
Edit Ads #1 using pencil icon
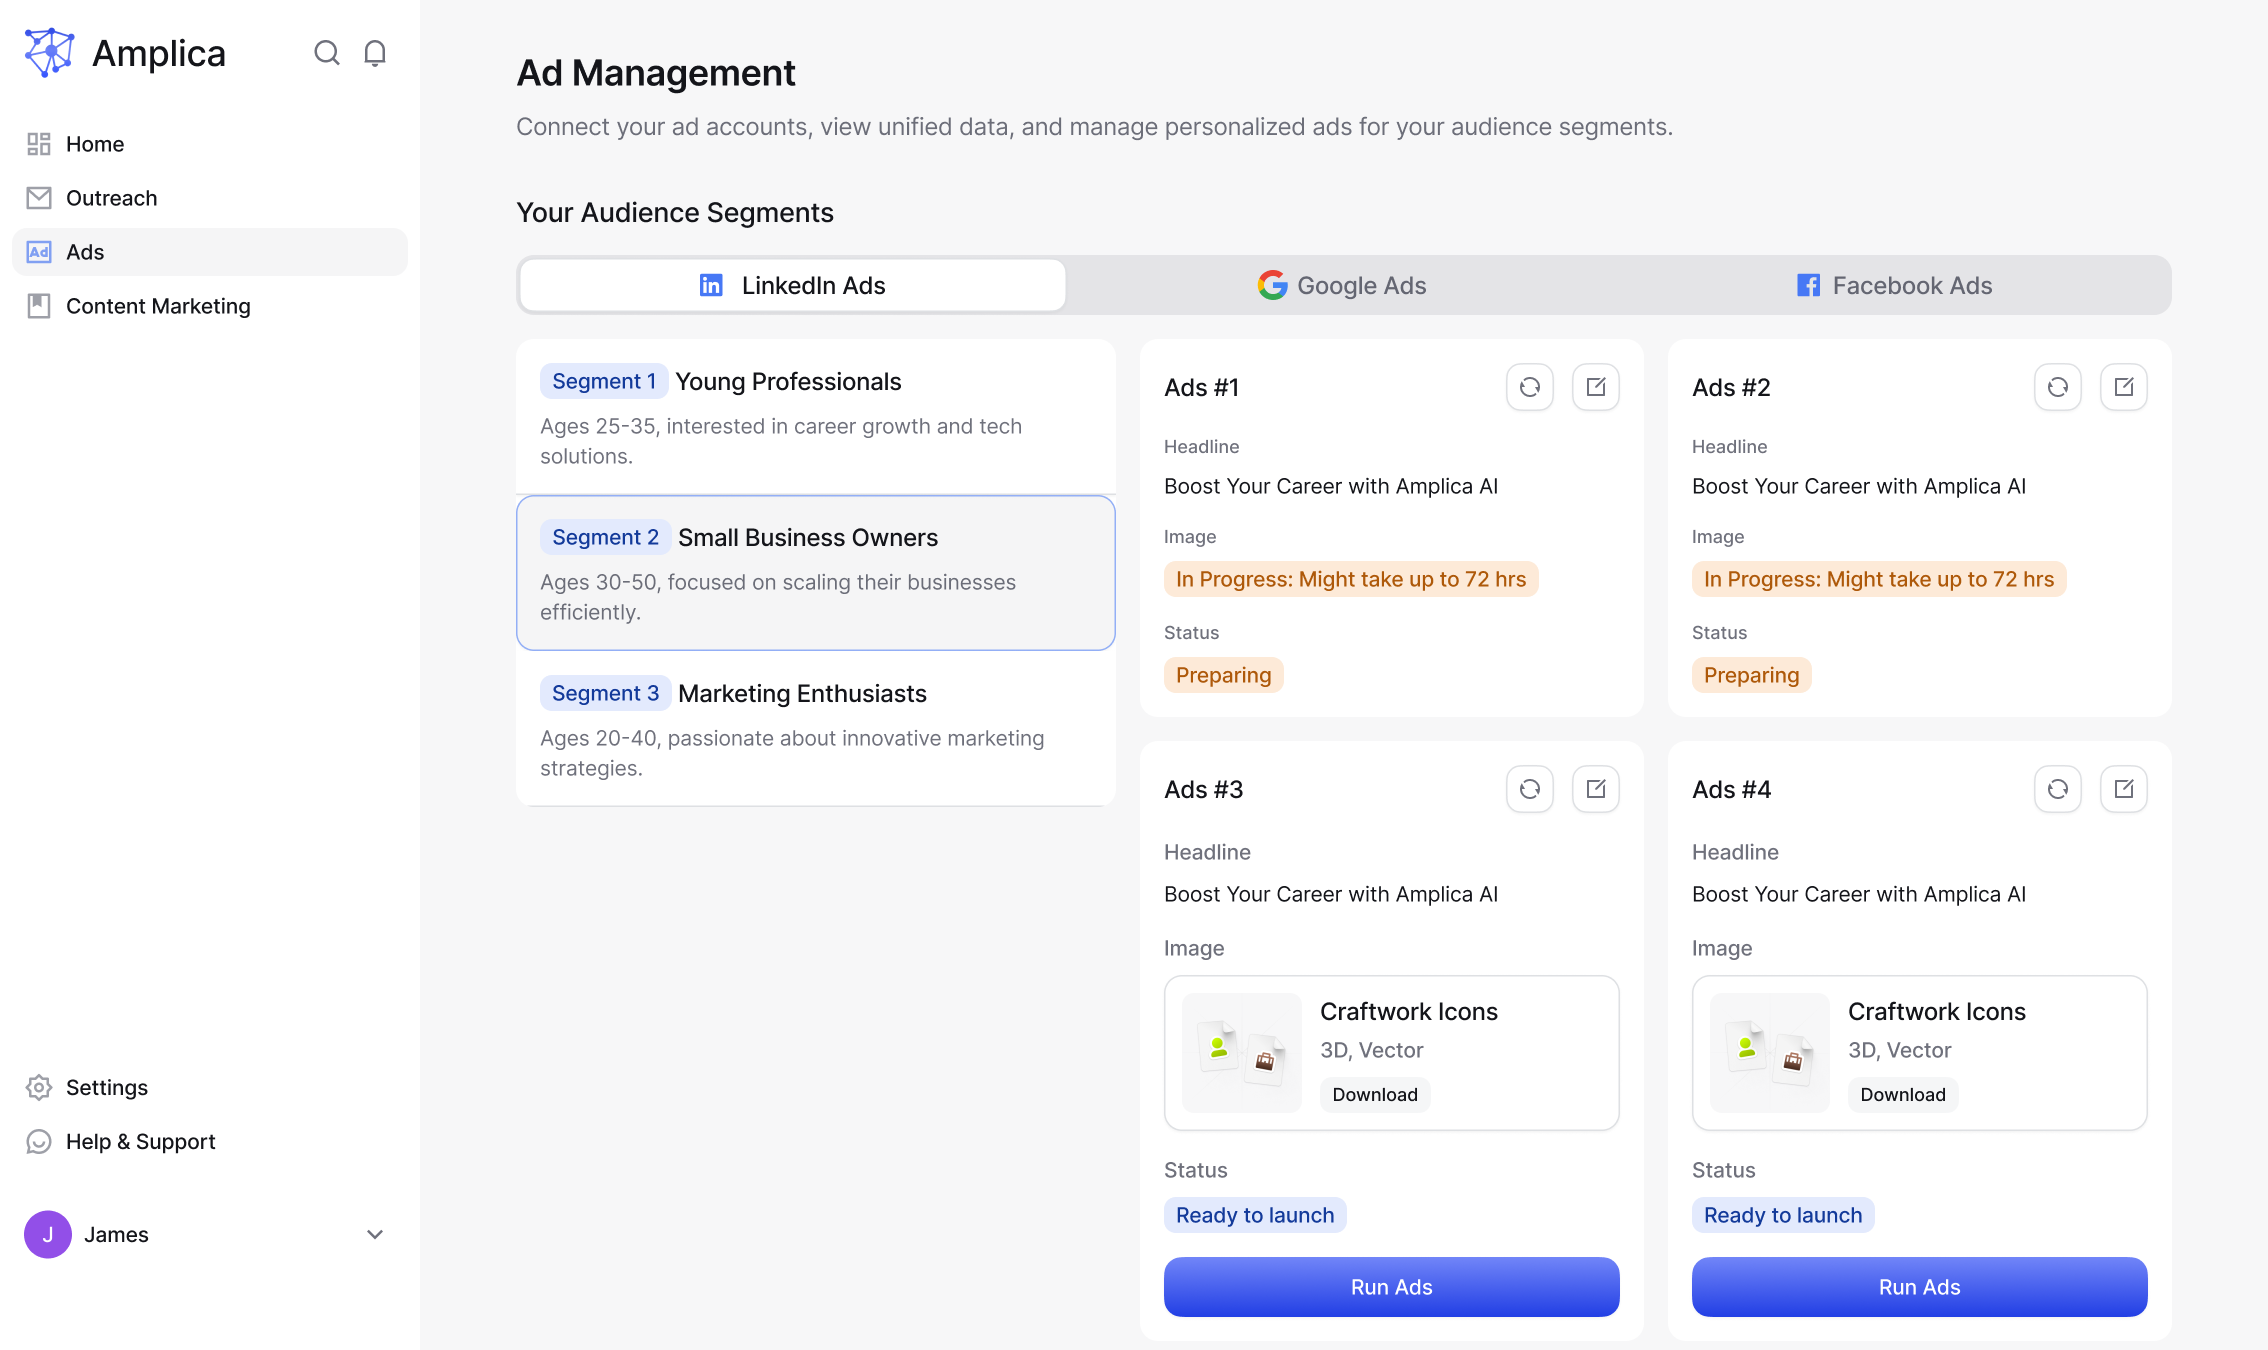(x=1595, y=387)
